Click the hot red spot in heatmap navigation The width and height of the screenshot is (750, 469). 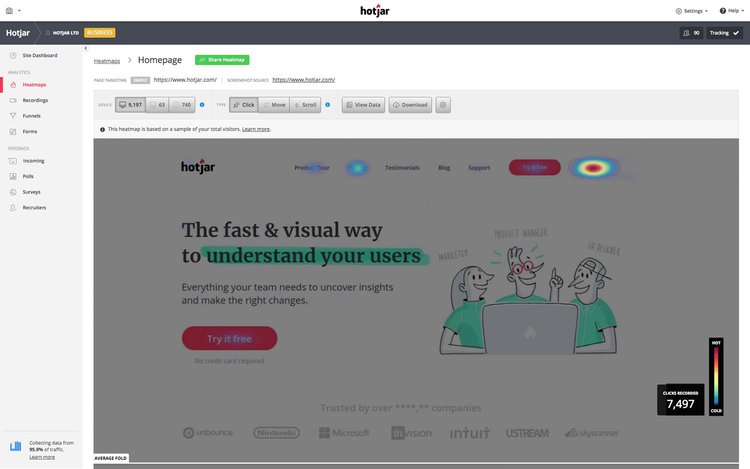tap(593, 168)
